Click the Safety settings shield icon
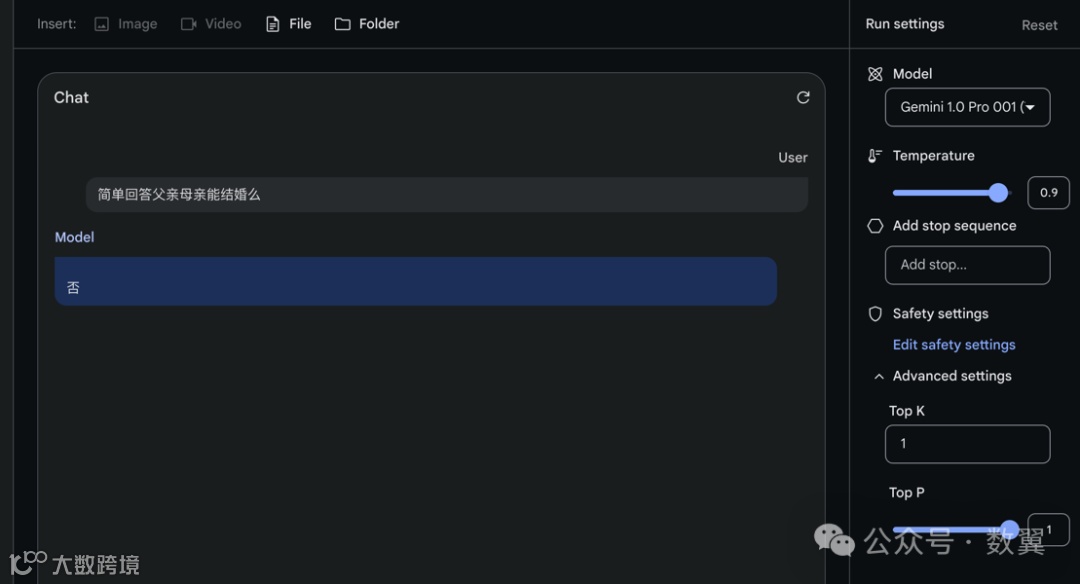 pyautogui.click(x=875, y=314)
